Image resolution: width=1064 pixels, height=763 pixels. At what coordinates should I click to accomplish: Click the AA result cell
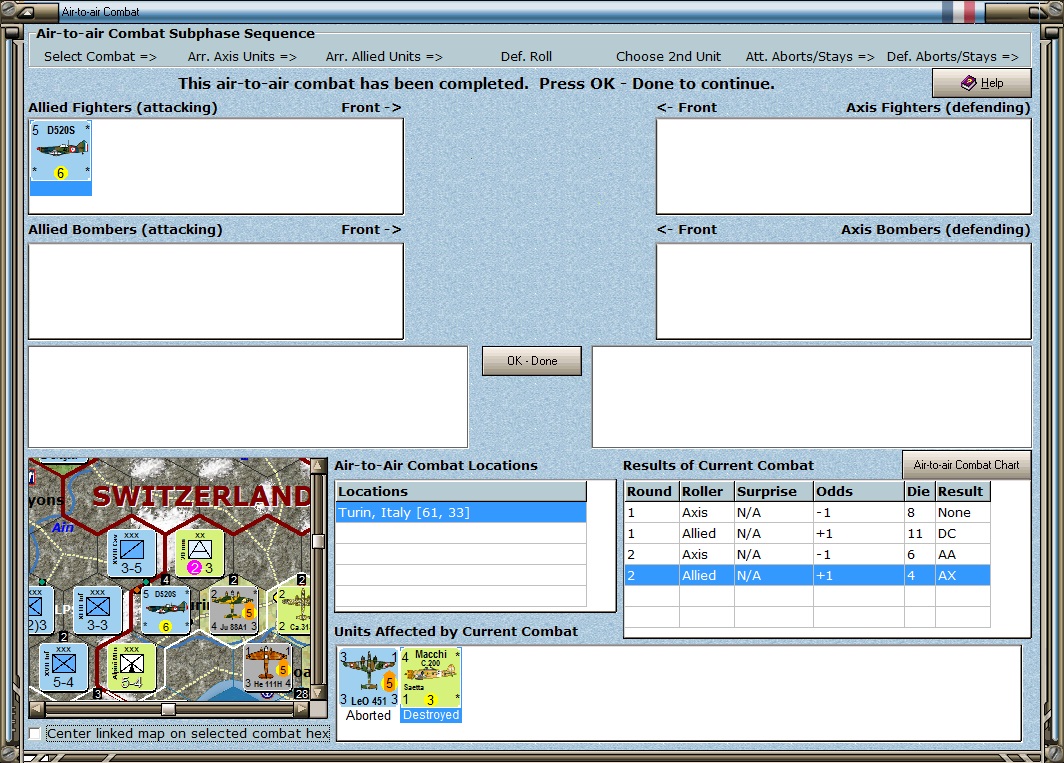[962, 555]
